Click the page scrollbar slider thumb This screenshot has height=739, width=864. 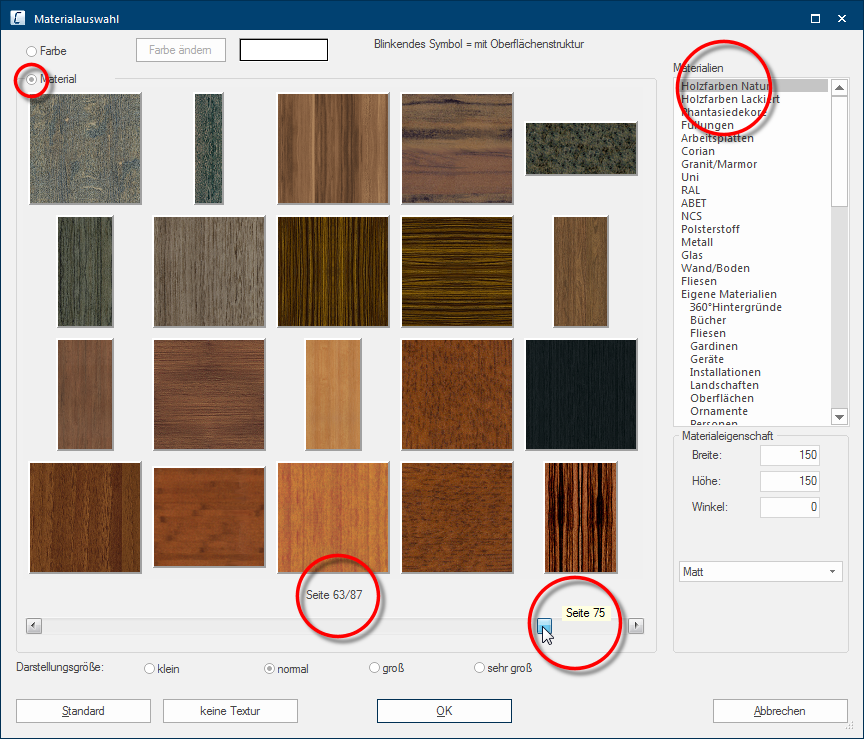point(544,626)
